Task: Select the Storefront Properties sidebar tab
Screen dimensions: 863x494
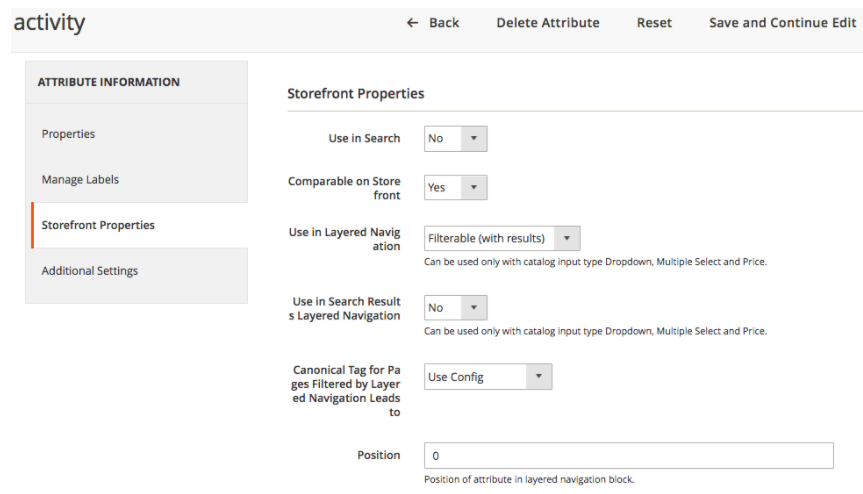Action: (98, 225)
